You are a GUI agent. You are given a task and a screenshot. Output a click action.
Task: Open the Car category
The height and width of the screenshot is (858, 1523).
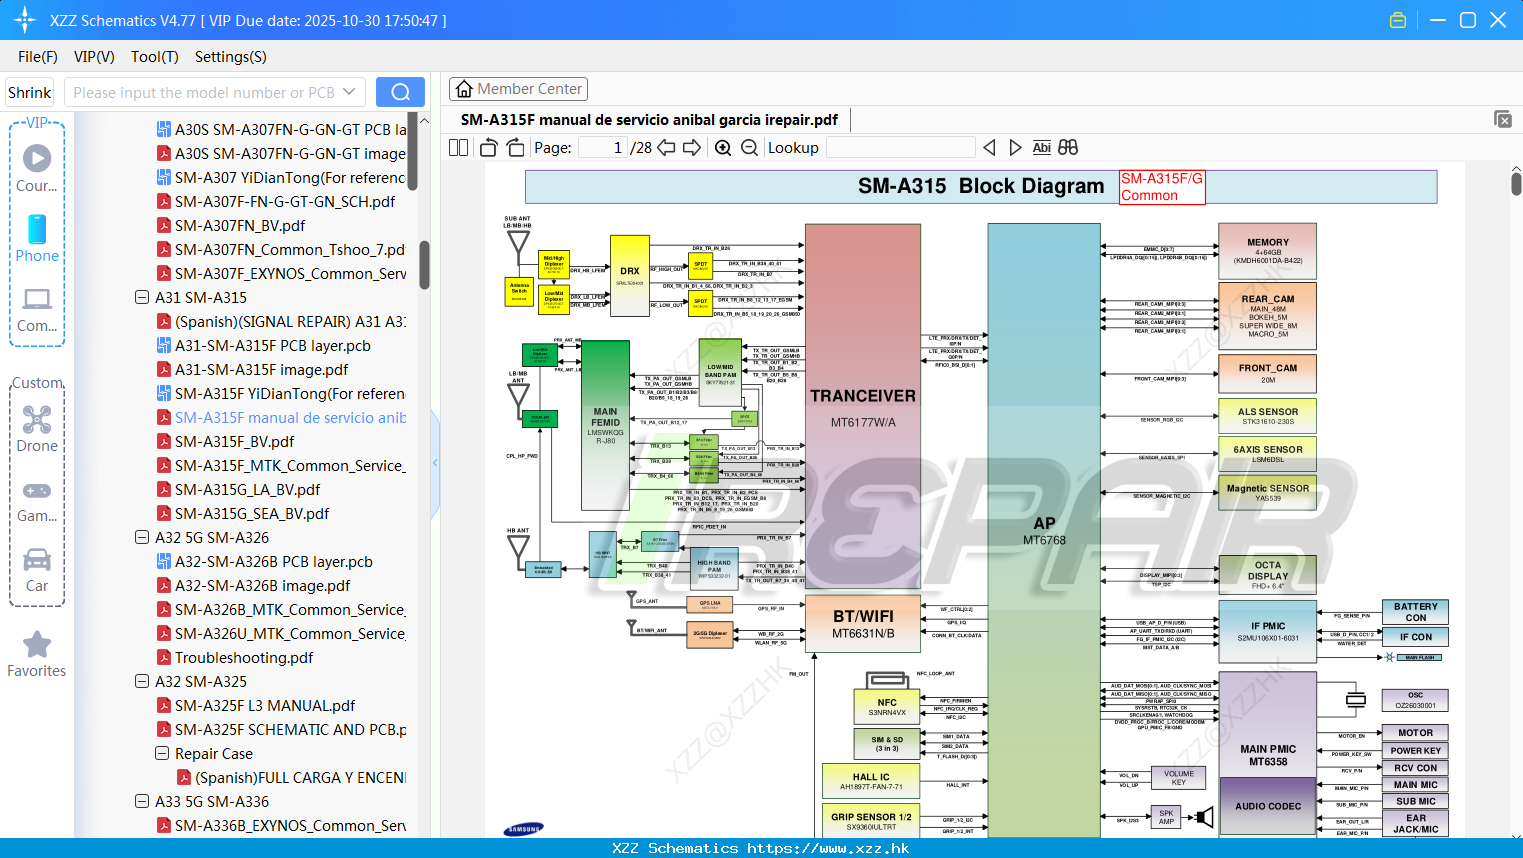point(37,569)
